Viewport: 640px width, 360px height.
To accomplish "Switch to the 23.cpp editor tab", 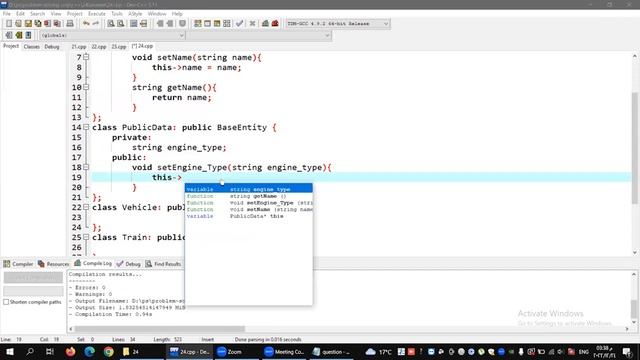I will (118, 47).
